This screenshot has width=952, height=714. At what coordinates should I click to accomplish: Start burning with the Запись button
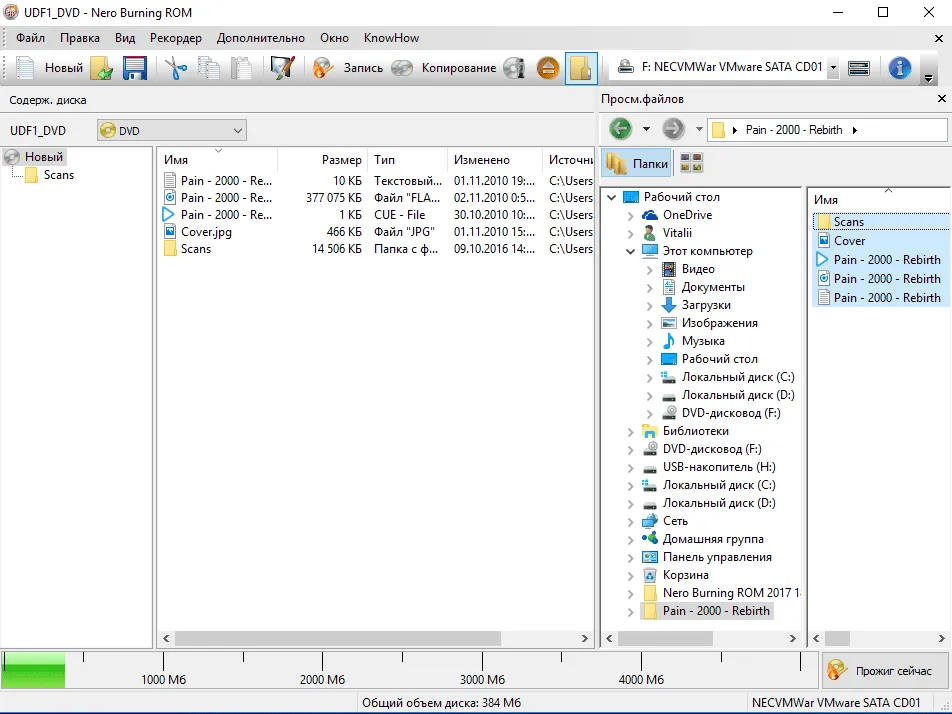click(348, 67)
